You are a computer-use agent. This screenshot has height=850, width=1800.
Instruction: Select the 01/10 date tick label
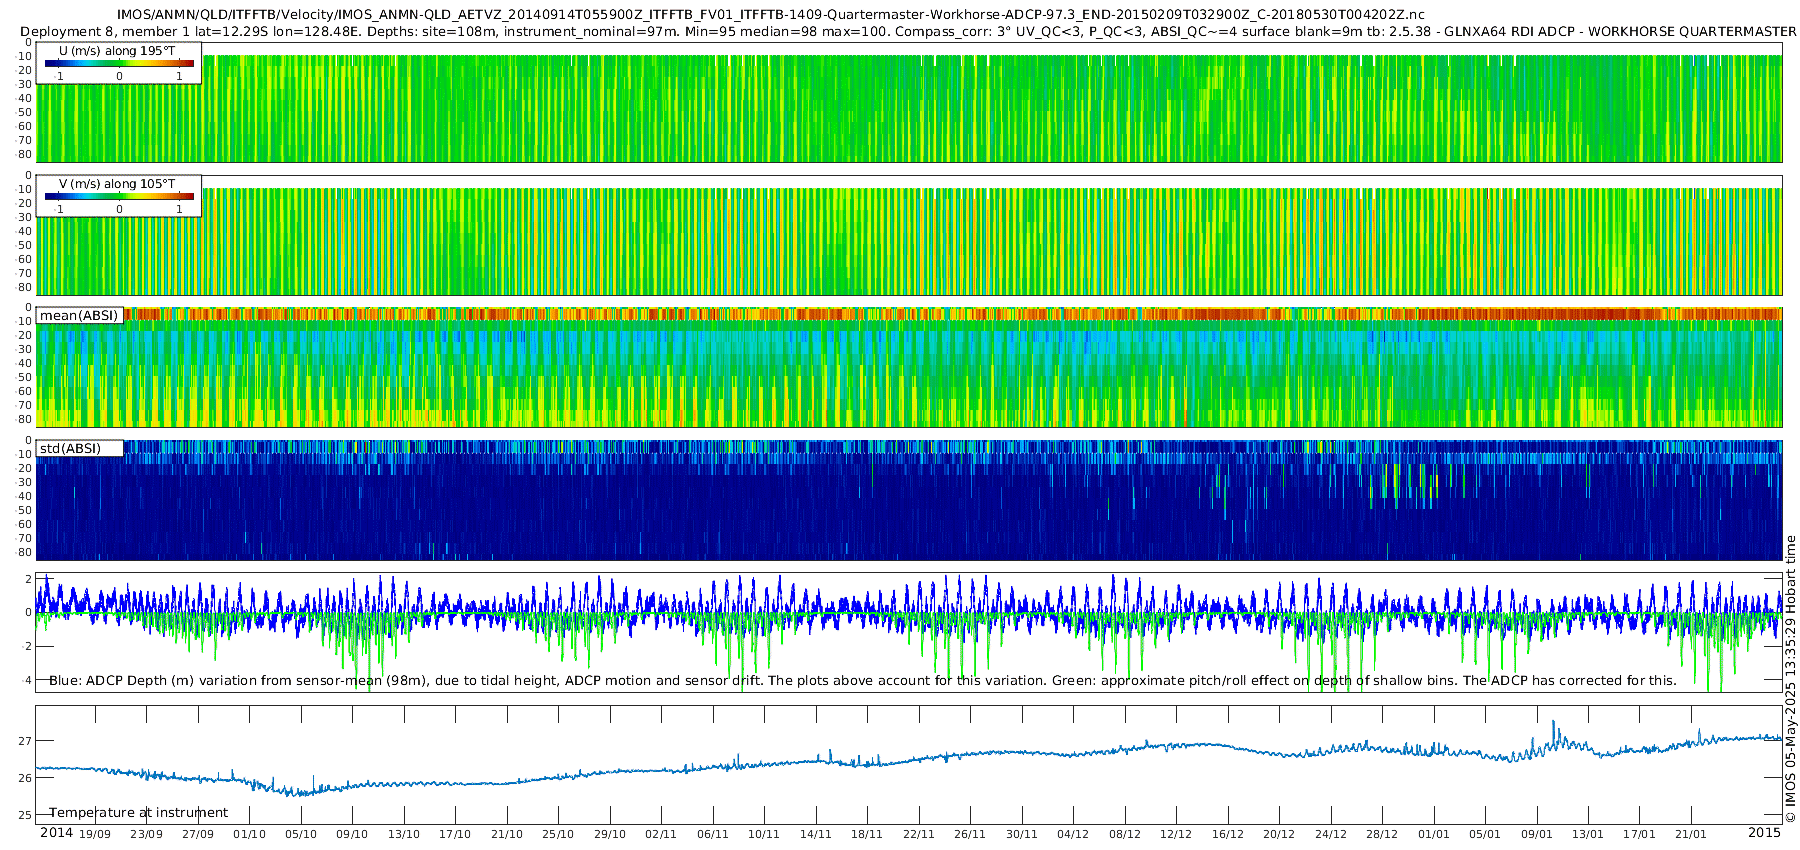pos(249,834)
